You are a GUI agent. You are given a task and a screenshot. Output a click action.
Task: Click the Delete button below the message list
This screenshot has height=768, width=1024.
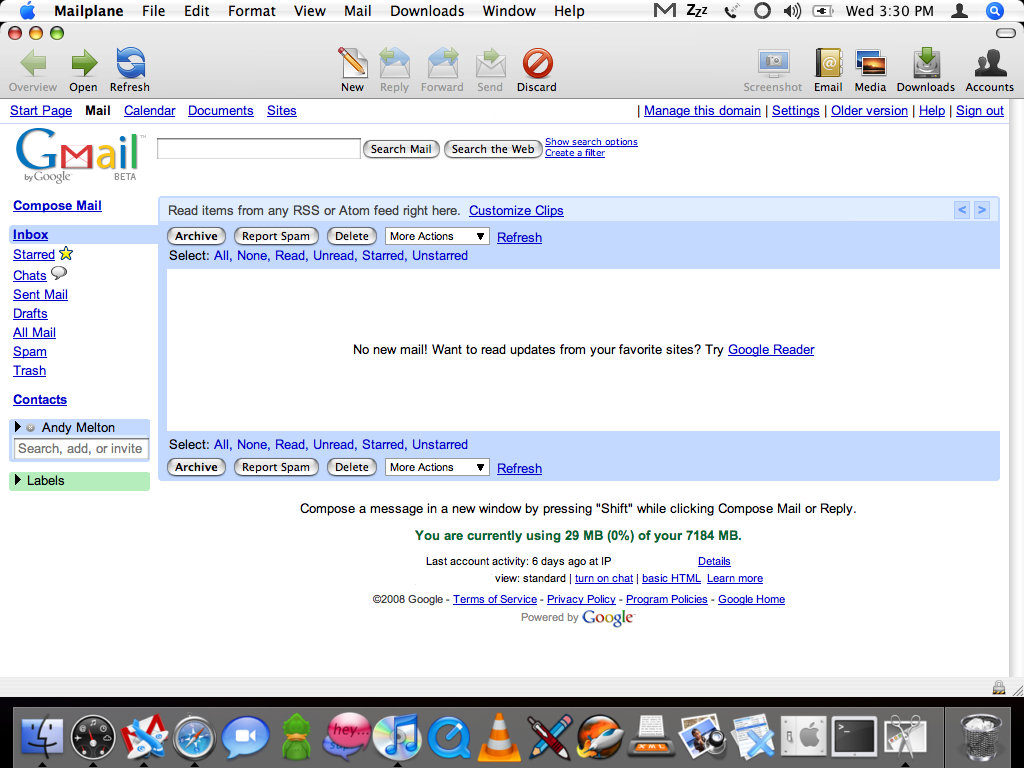pos(351,468)
